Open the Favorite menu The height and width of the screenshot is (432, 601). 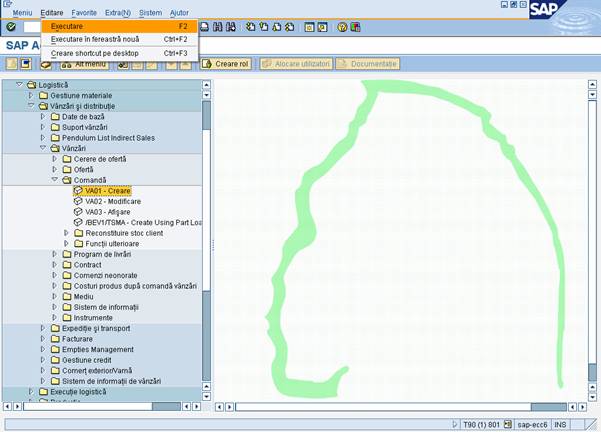tap(84, 13)
